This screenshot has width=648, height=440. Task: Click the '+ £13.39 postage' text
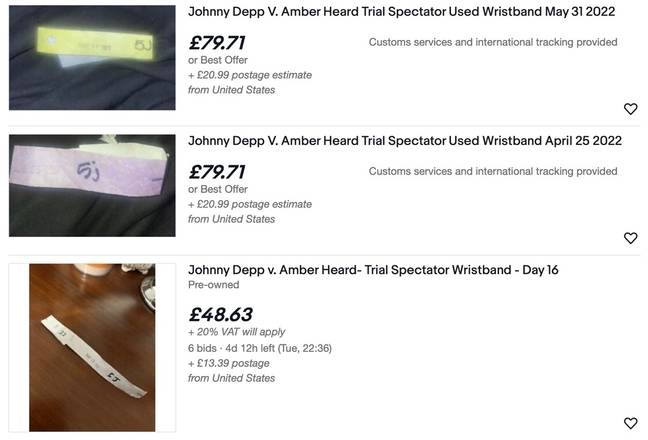point(229,364)
